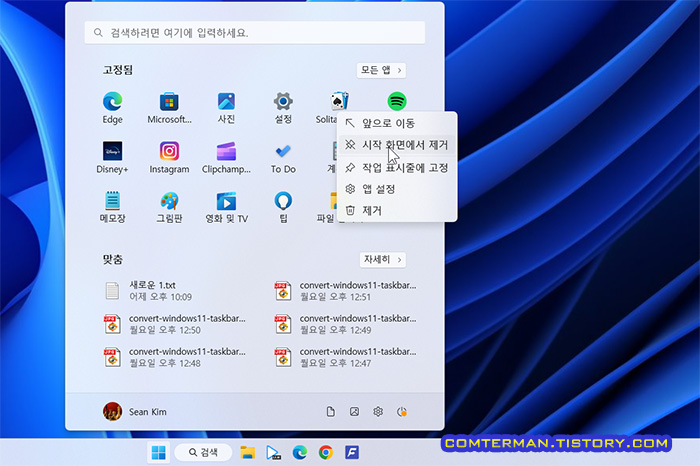
Task: Open convert-windows11-taskbar file from 오후 12:48
Action: (175, 357)
